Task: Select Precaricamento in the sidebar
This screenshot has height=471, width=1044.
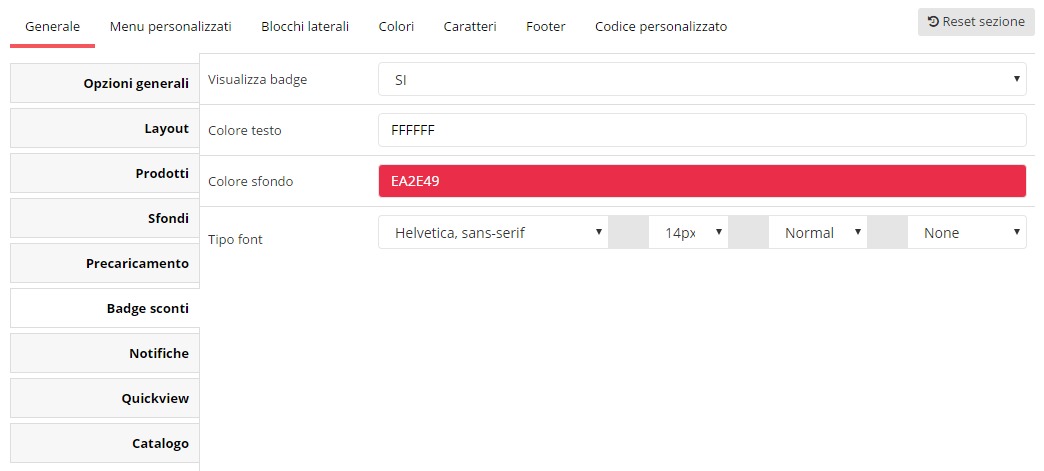Action: pos(105,263)
